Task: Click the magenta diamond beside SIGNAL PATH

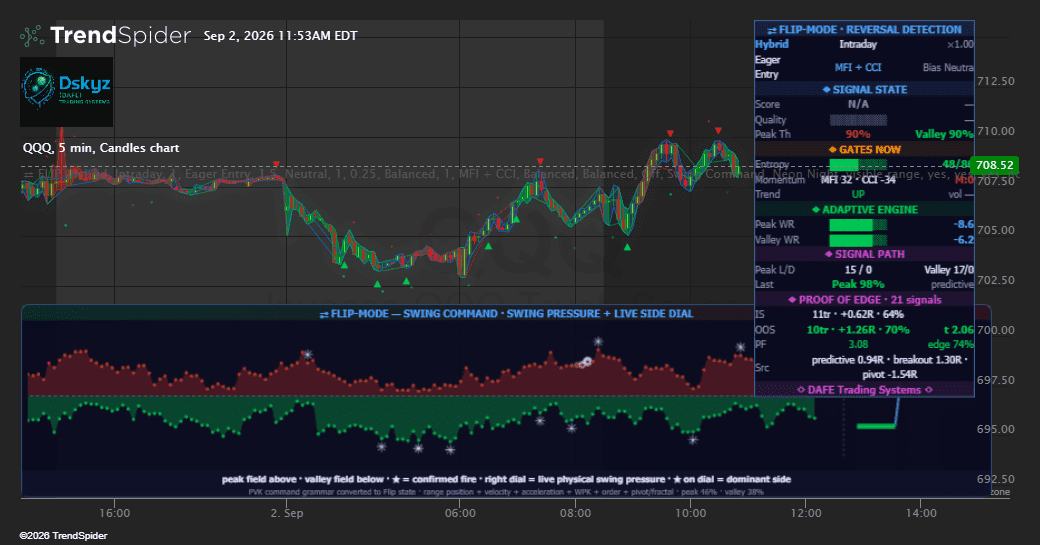Action: pos(828,254)
